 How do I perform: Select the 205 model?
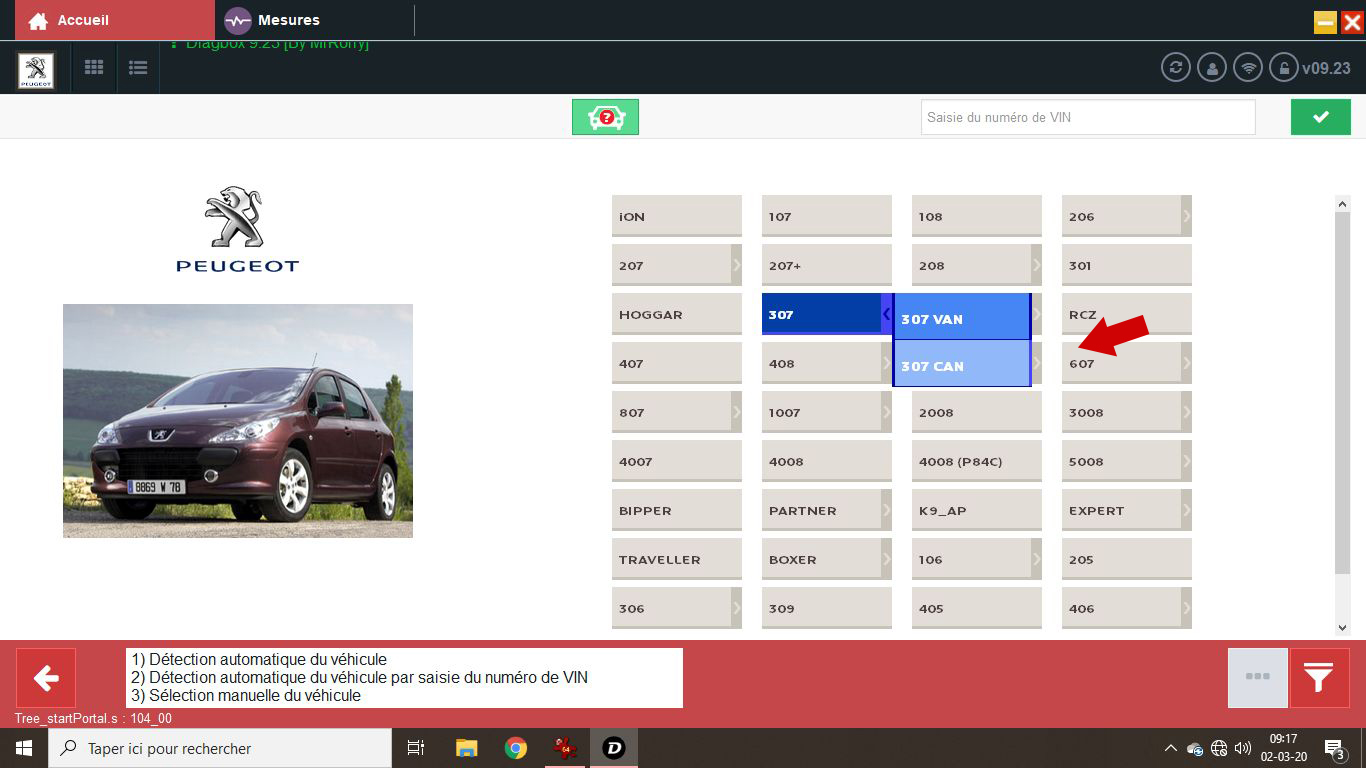coord(1127,559)
